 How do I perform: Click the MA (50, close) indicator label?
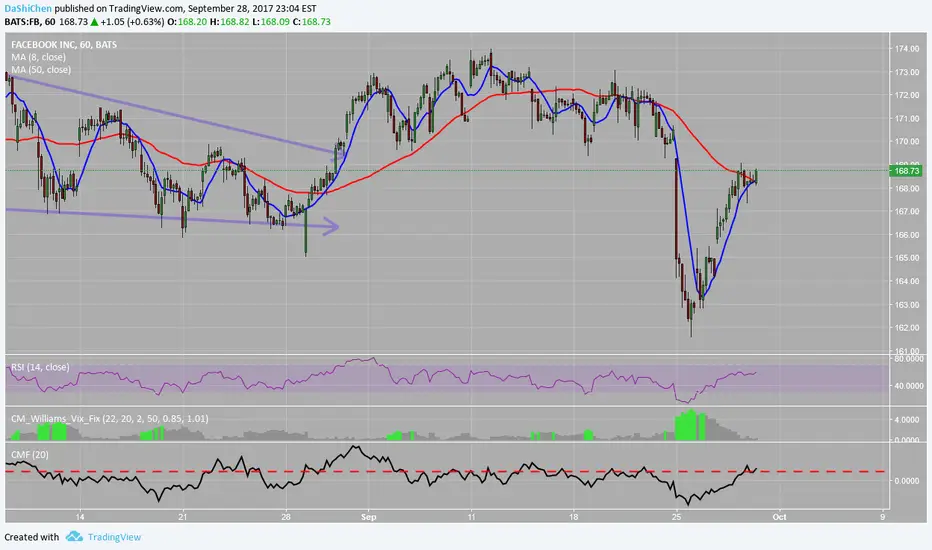pyautogui.click(x=40, y=70)
